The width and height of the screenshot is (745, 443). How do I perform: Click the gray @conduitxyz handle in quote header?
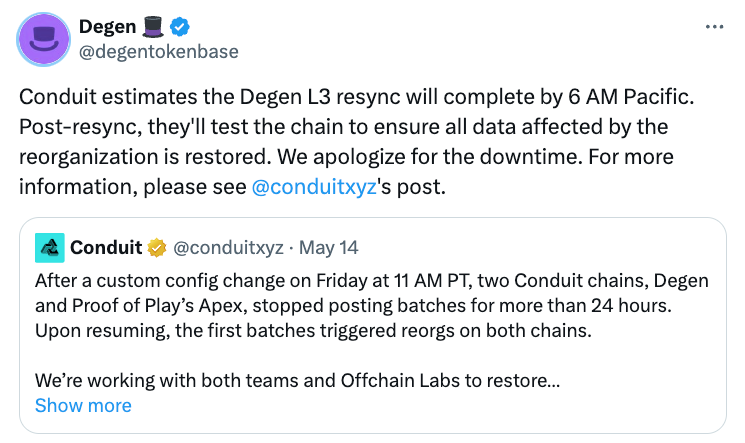tap(228, 248)
